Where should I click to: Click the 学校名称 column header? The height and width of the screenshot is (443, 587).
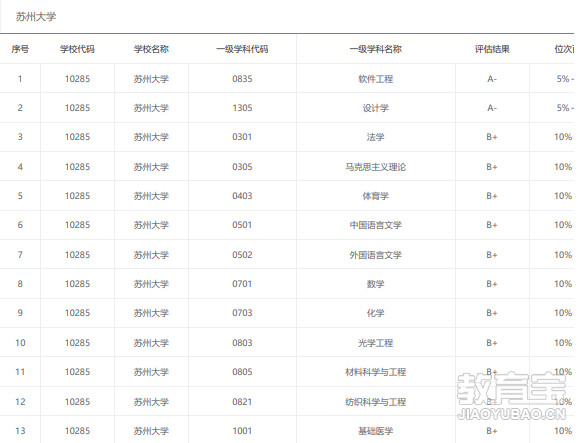coord(151,49)
